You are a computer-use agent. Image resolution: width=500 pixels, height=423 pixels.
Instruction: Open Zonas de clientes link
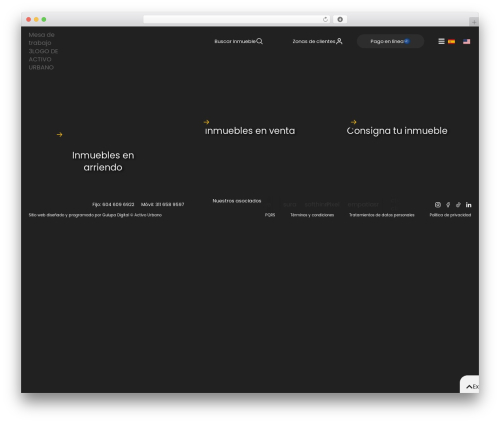[314, 41]
